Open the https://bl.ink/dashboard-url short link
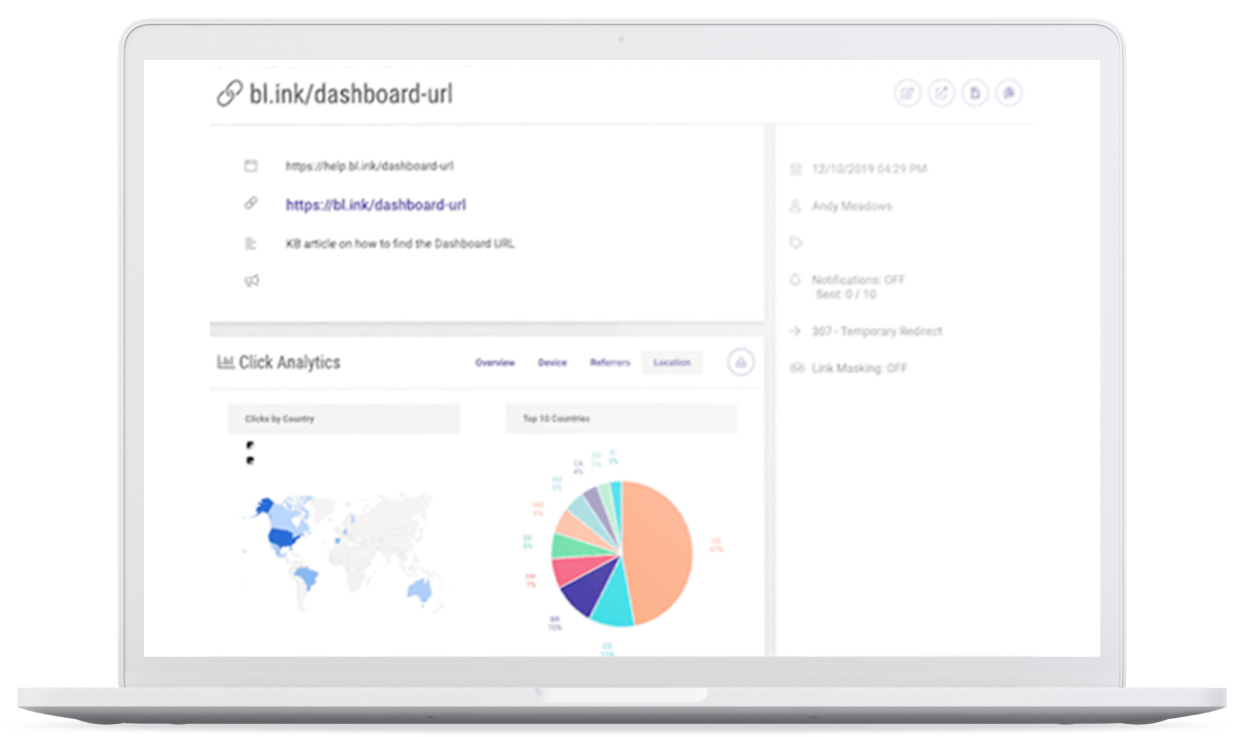Viewport: 1243px width, 737px height. pos(376,205)
